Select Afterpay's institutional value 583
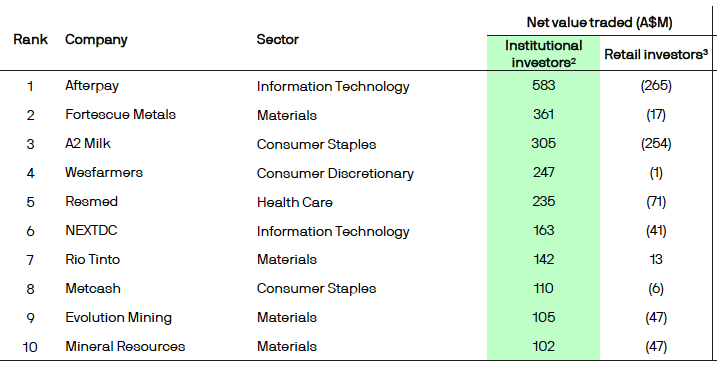The height and width of the screenshot is (371, 717). 544,86
